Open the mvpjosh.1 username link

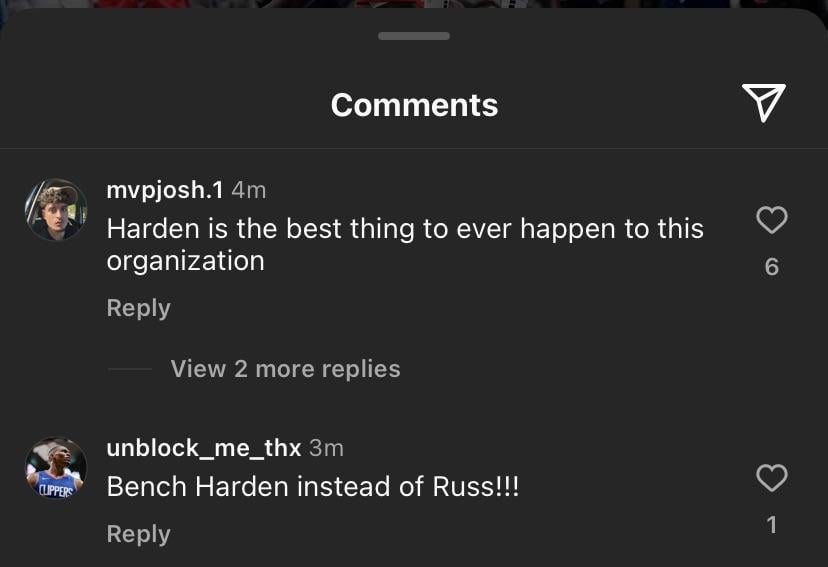point(165,190)
